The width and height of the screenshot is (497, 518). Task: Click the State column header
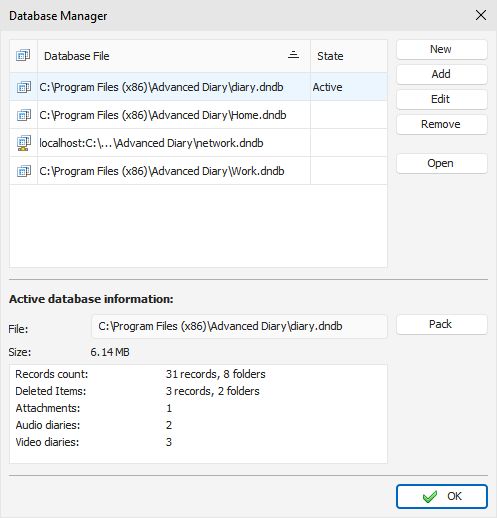tap(349, 56)
